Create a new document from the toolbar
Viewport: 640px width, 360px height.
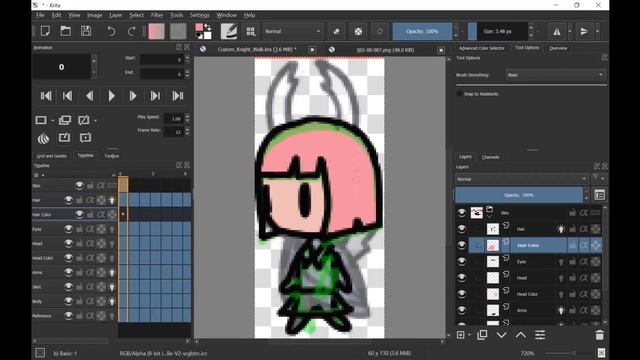45,31
